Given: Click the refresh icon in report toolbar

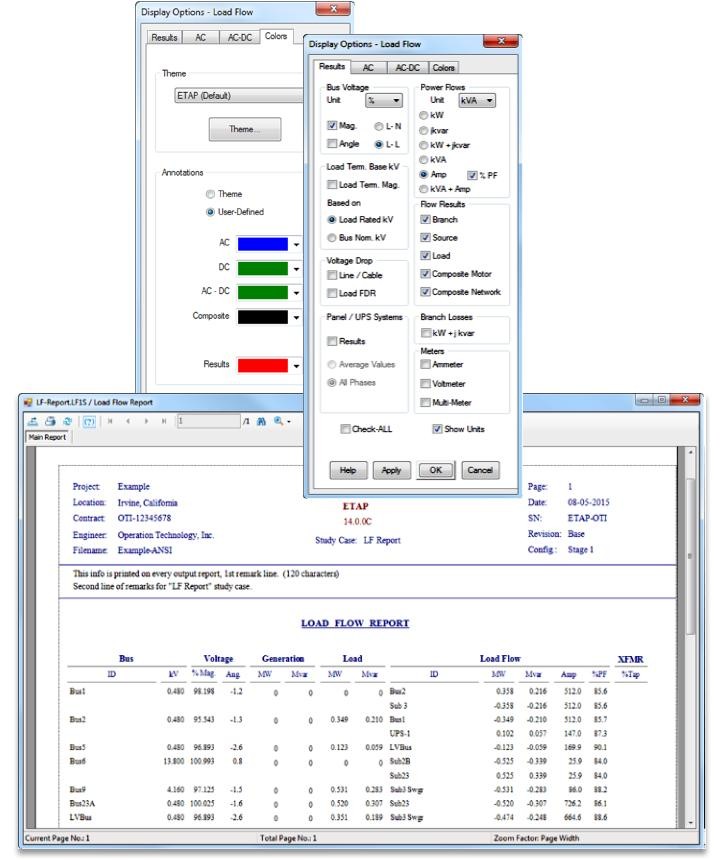Looking at the screenshot, I should coord(67,421).
